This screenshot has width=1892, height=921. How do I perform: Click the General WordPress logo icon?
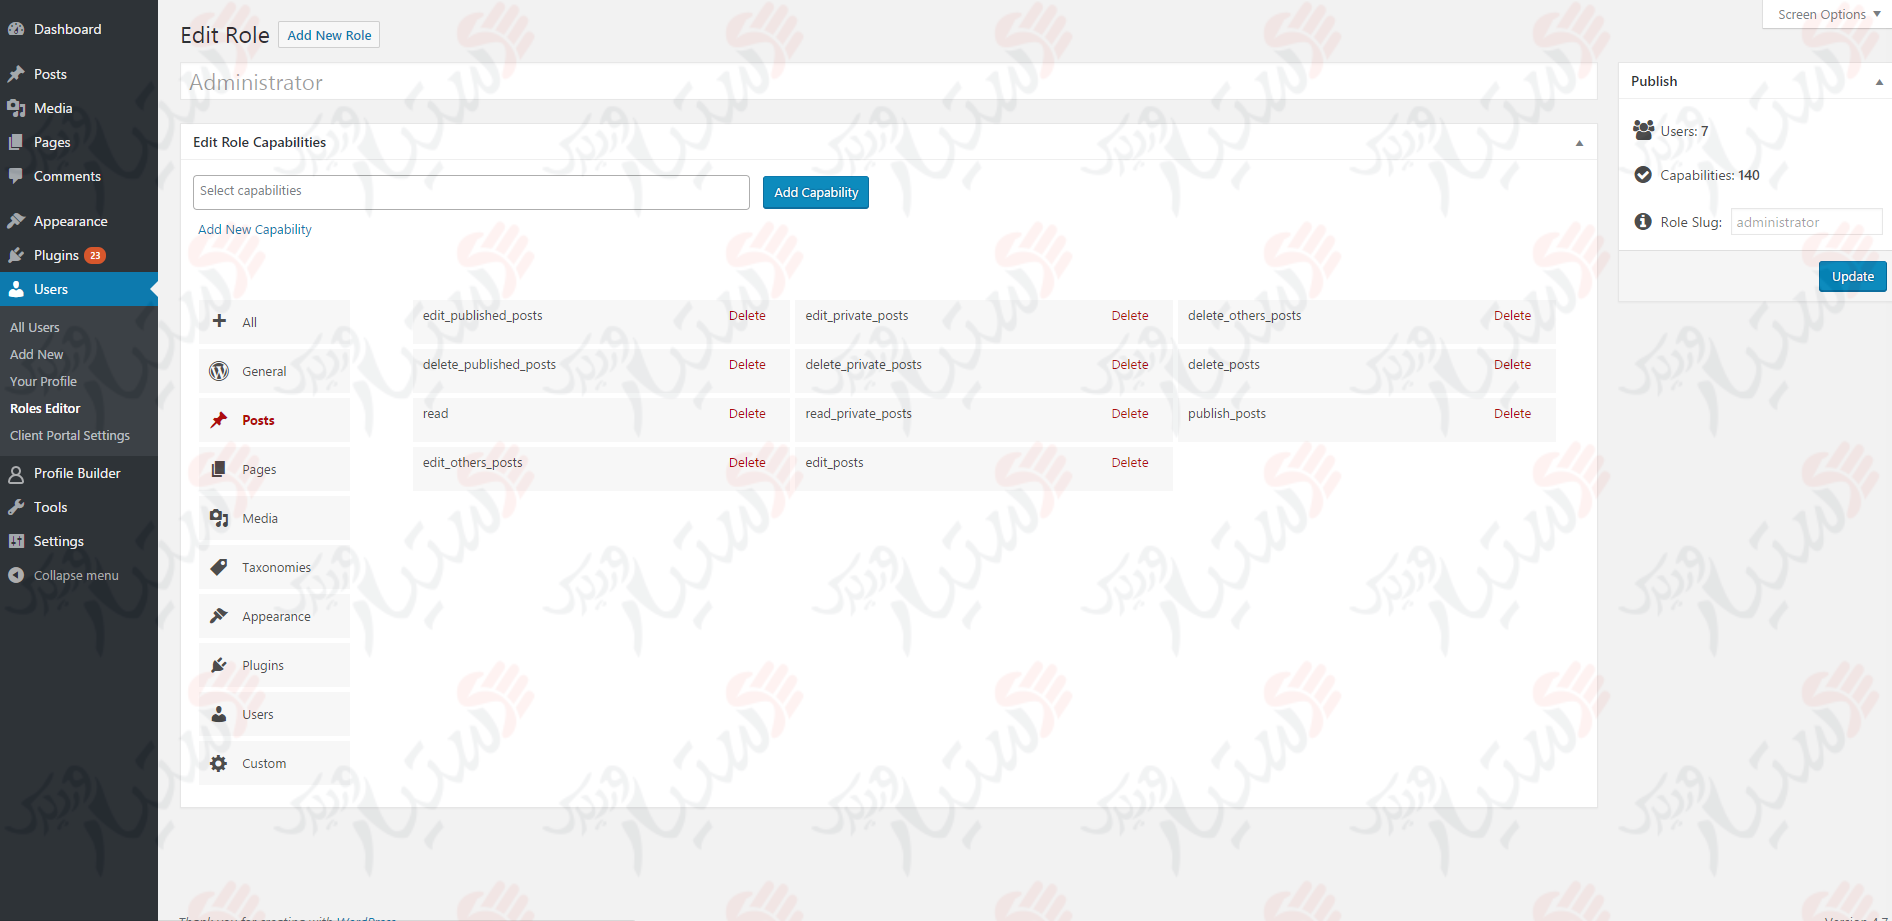pos(220,371)
